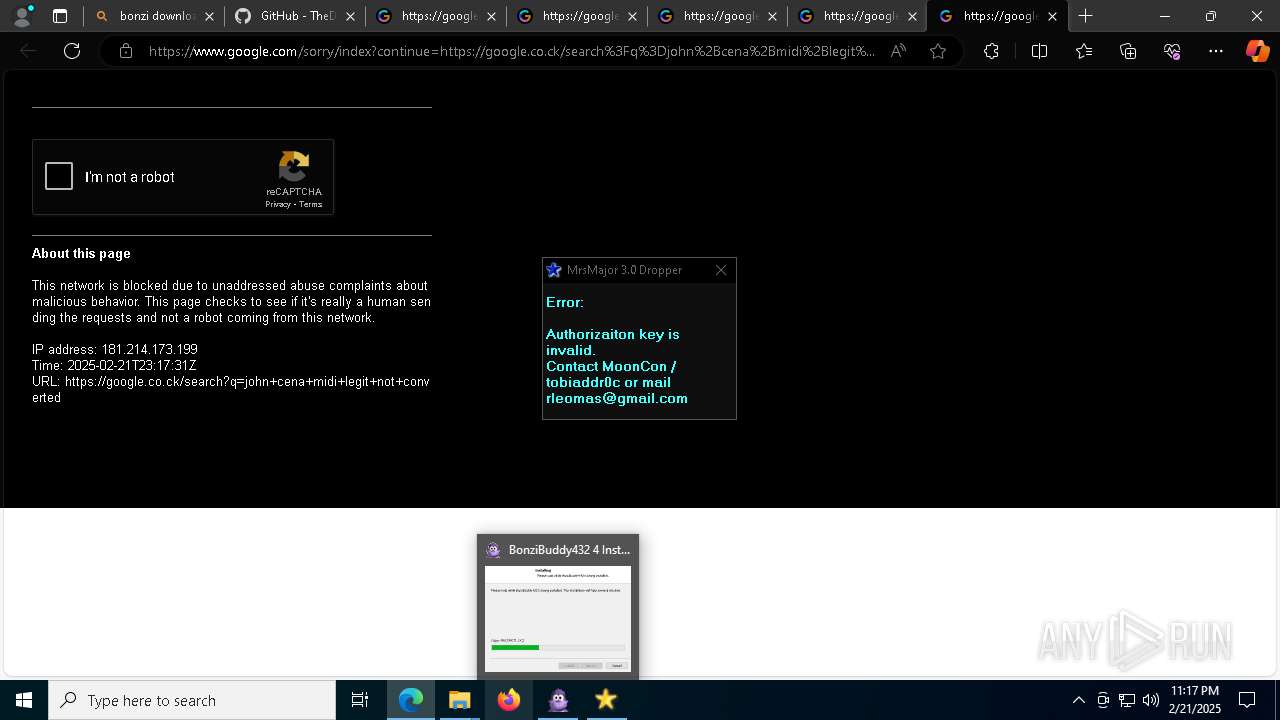This screenshot has width=1280, height=720.
Task: Show hidden system tray icons
Action: click(x=1078, y=700)
